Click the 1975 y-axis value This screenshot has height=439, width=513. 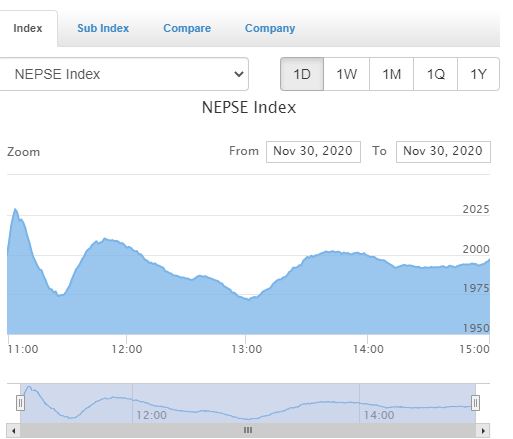coord(476,288)
